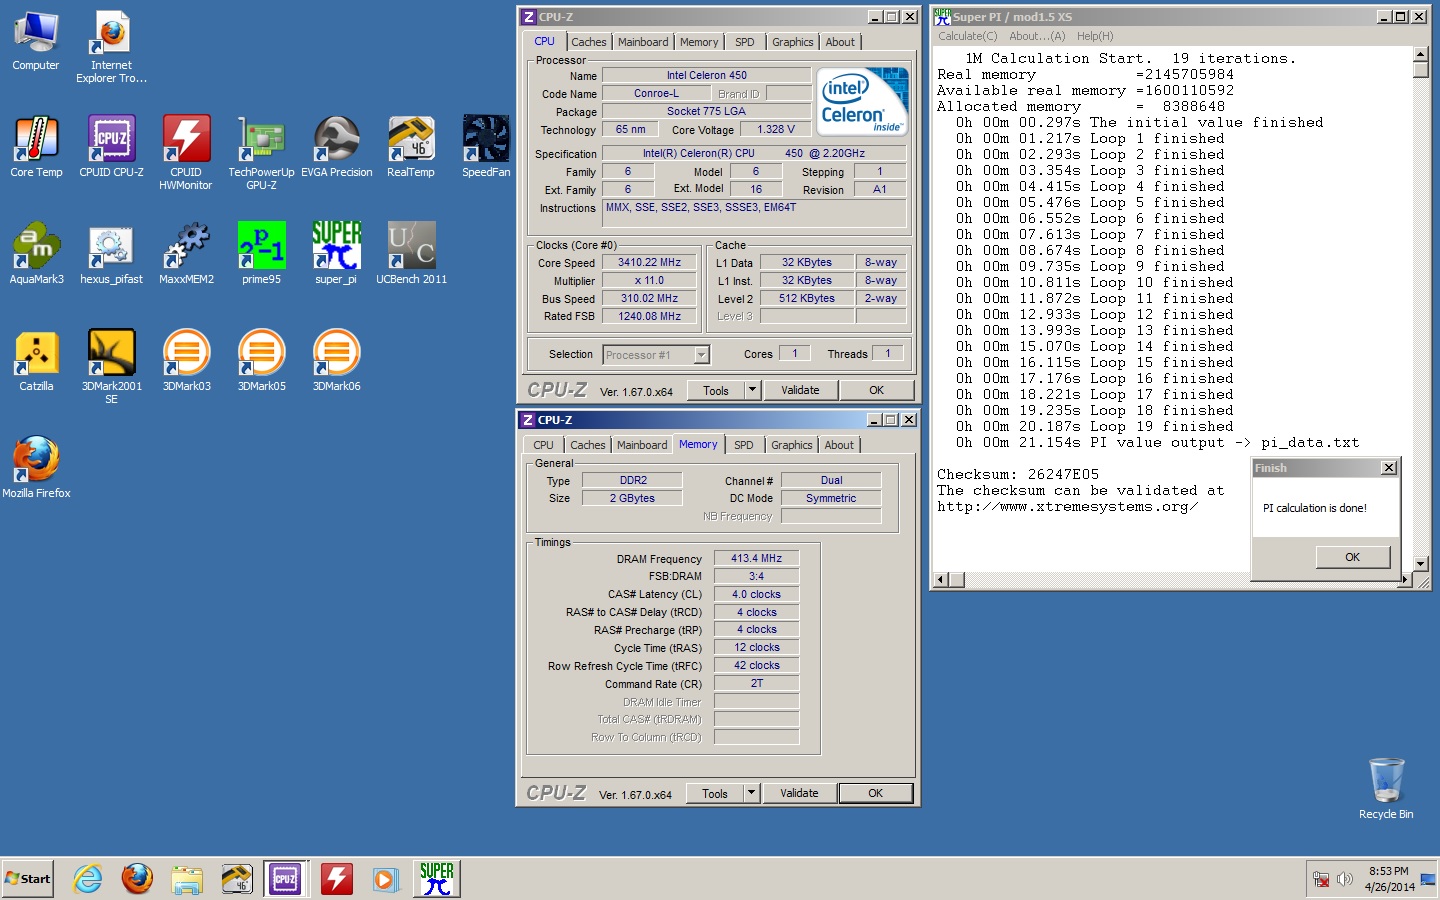This screenshot has width=1440, height=900.
Task: Launch CPUID CPU-Z desktop shortcut
Action: 111,147
